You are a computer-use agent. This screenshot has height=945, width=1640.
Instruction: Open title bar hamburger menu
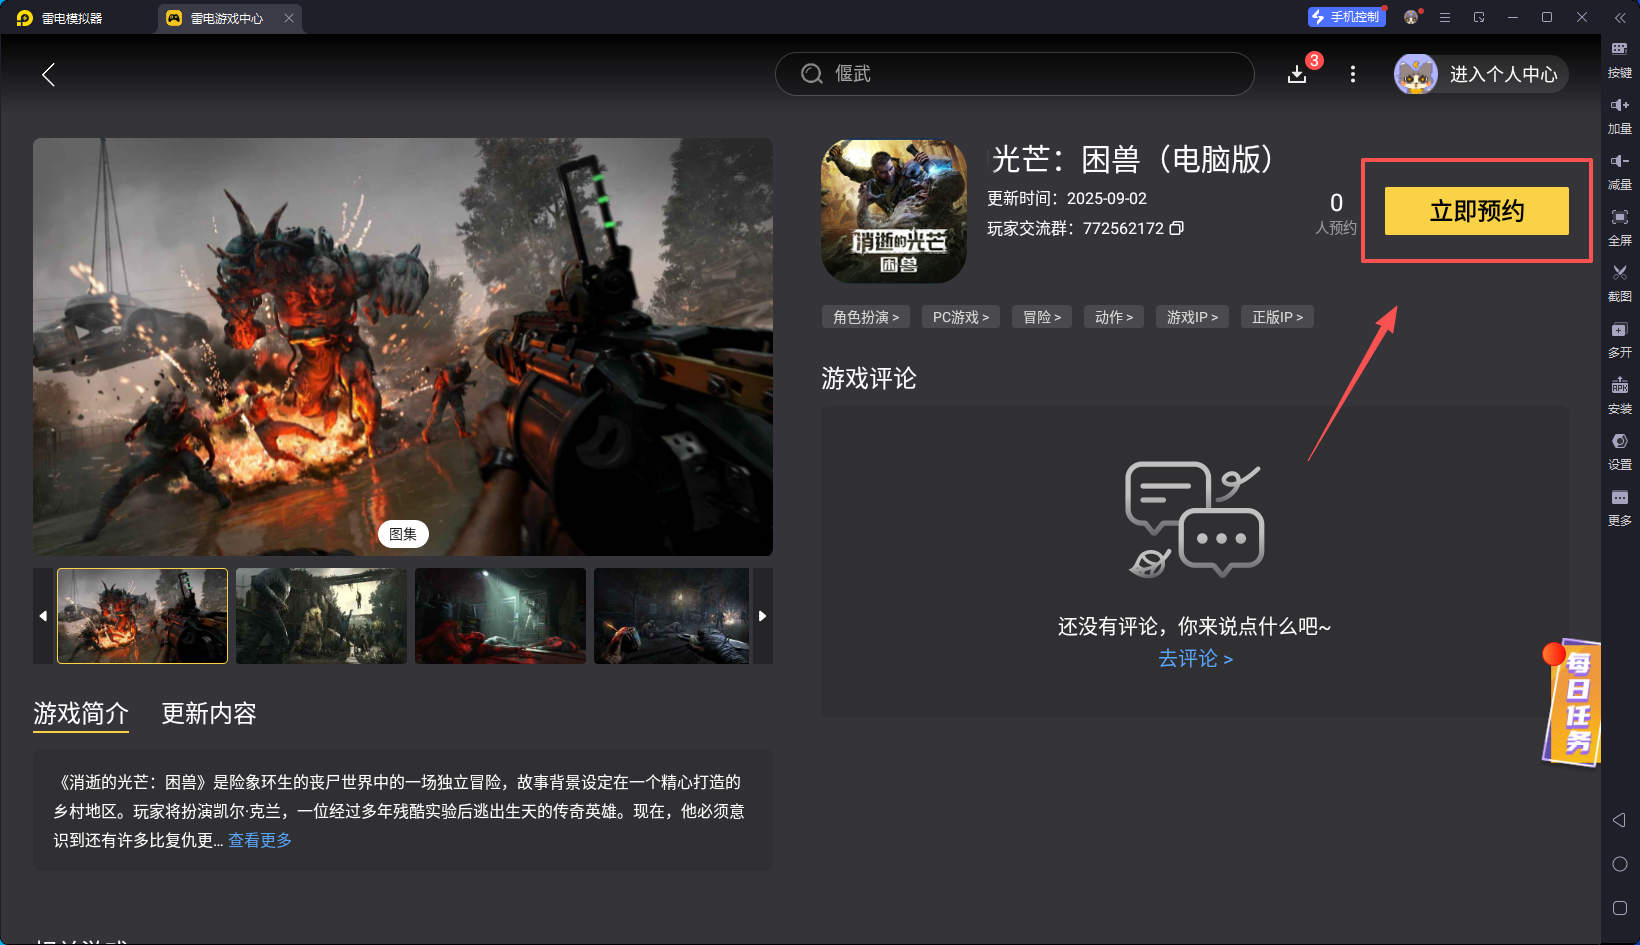click(x=1445, y=17)
